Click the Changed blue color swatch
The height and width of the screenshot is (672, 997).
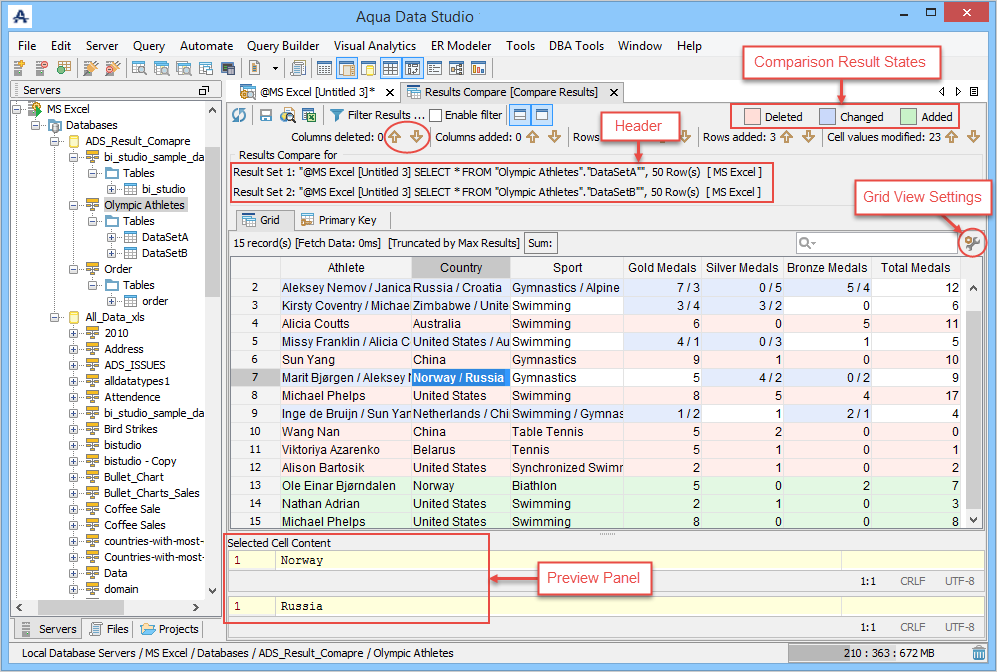pyautogui.click(x=828, y=116)
